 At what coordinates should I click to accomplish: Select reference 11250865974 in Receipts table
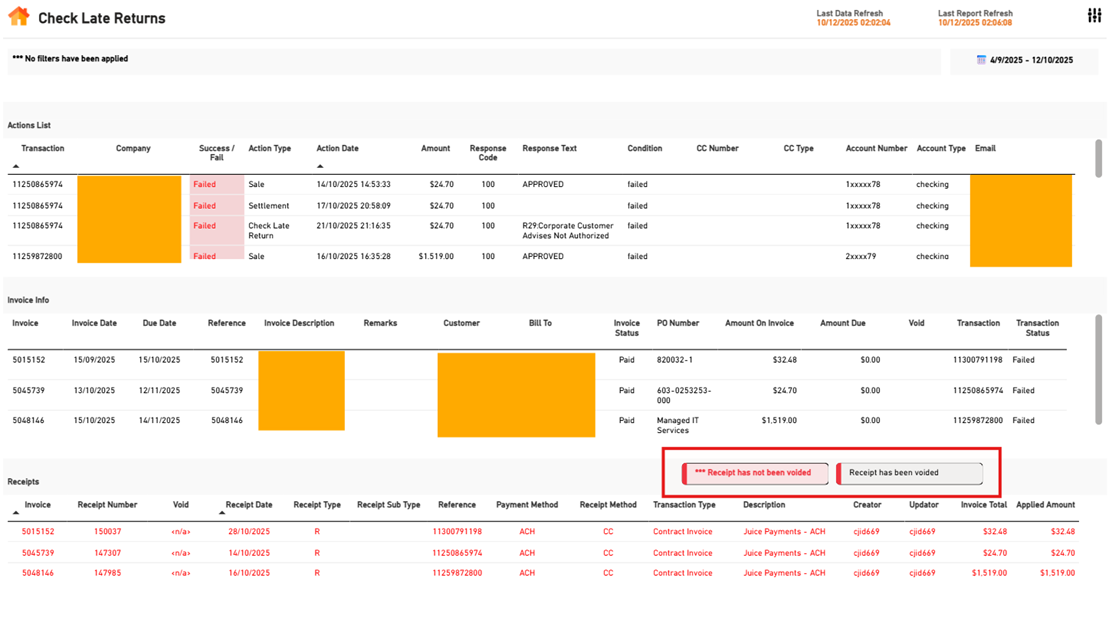tap(457, 553)
